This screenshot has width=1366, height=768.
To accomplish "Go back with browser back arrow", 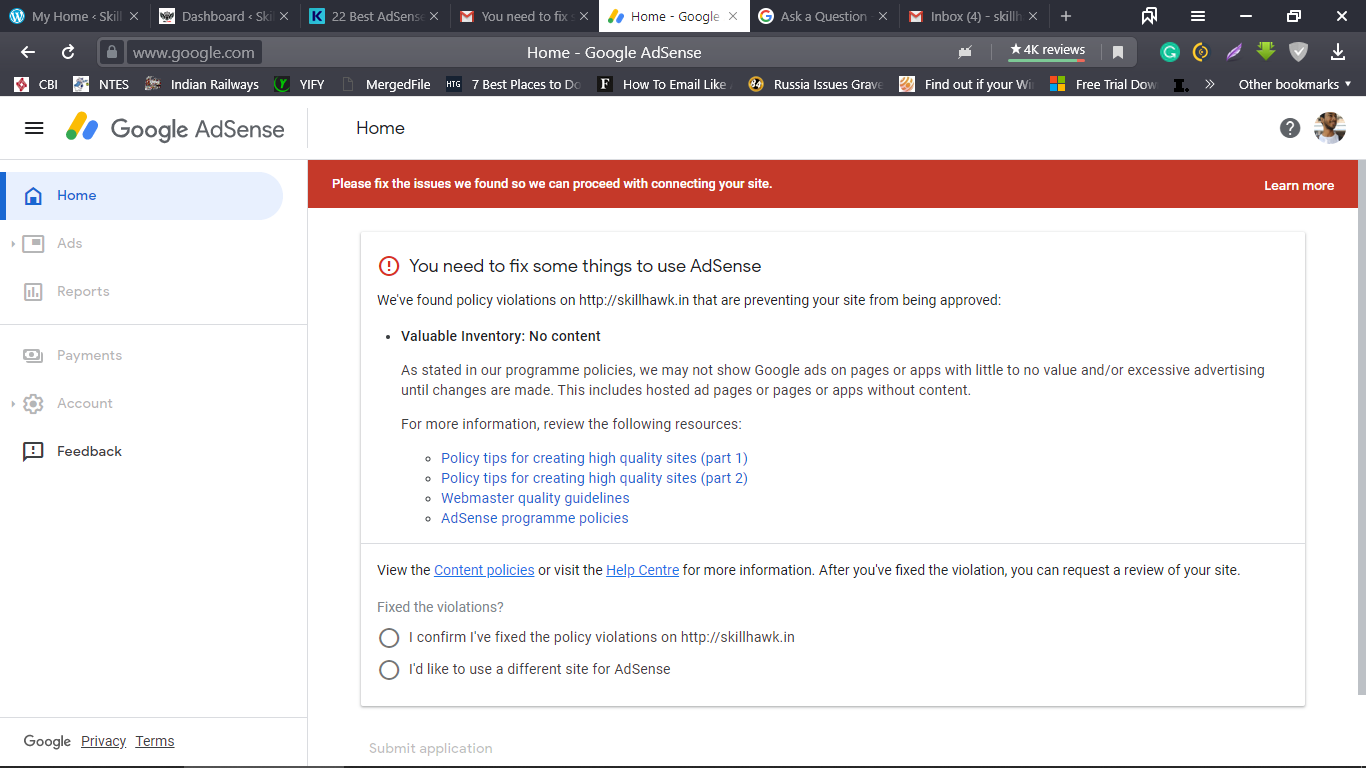I will [28, 52].
